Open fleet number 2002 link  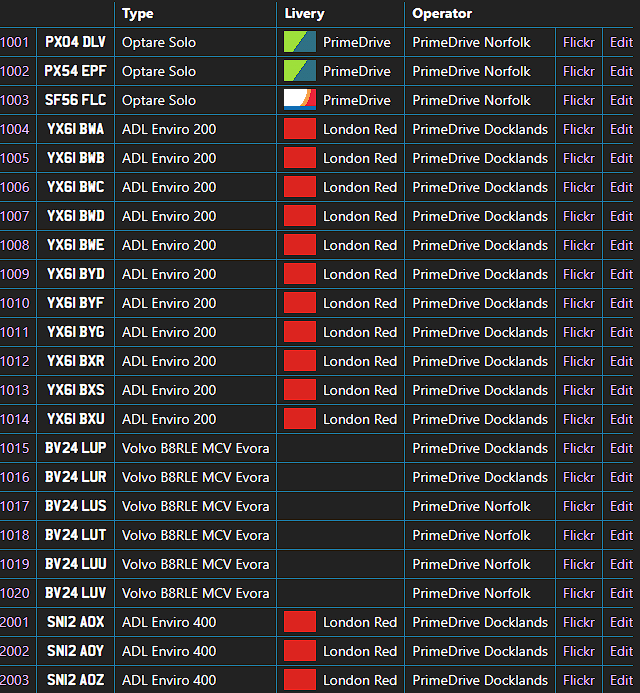pyautogui.click(x=15, y=651)
